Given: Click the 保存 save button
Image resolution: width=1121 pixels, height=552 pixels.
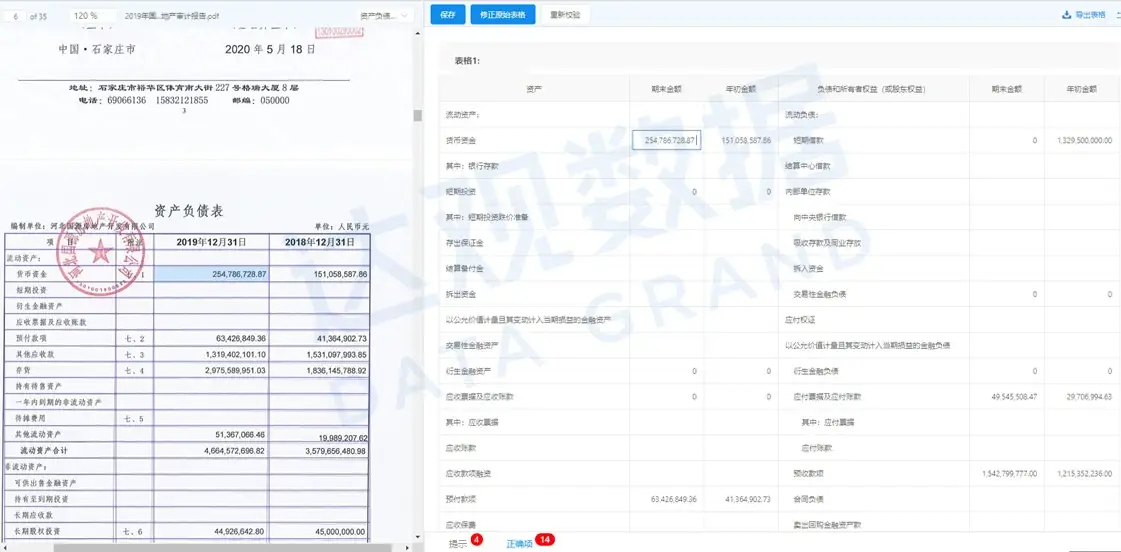Looking at the screenshot, I should tap(447, 15).
